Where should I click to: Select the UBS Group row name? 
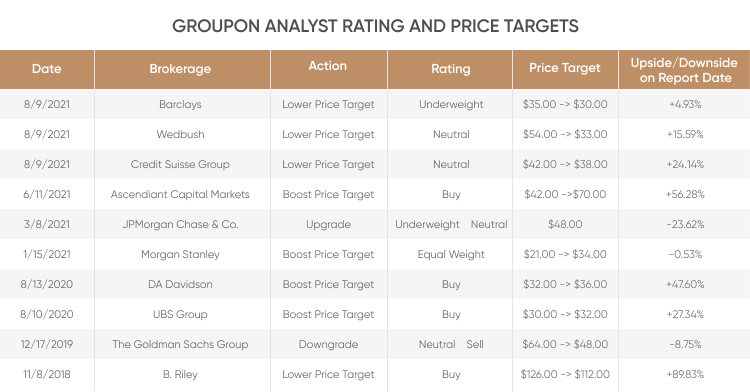180,315
